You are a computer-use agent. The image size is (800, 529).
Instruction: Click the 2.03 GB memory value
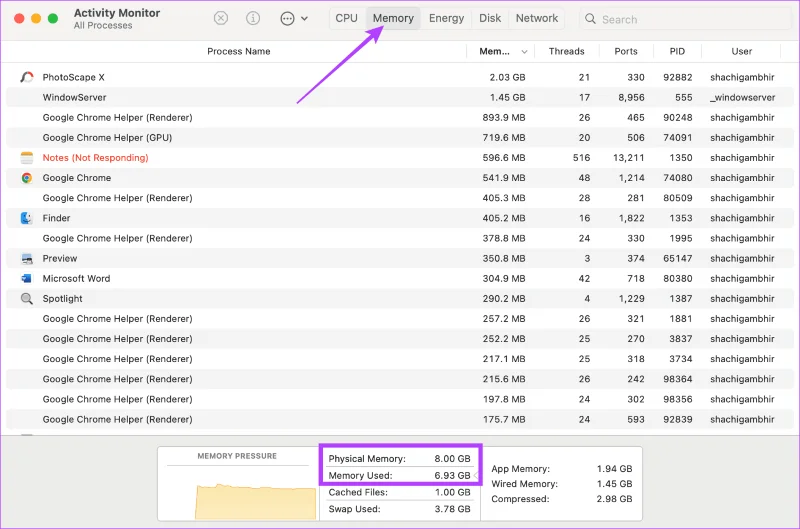coord(507,77)
